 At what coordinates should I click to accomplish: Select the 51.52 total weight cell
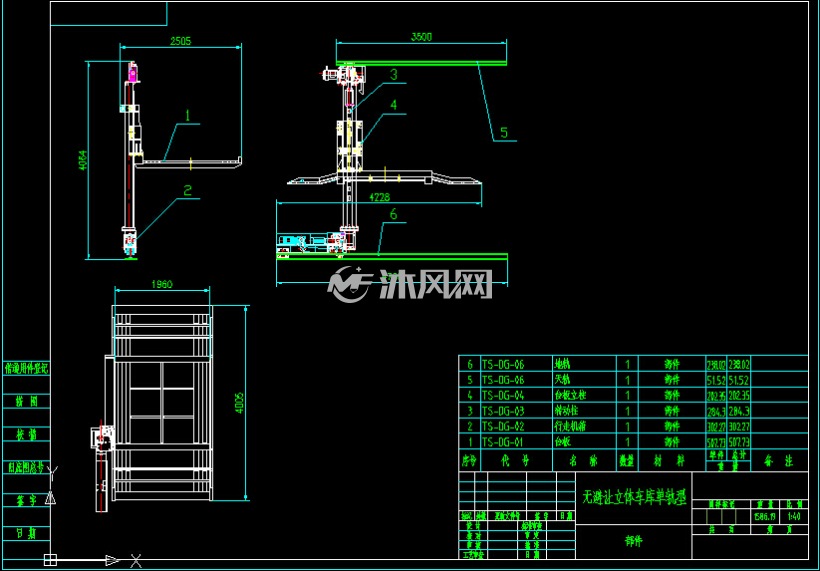coord(739,380)
